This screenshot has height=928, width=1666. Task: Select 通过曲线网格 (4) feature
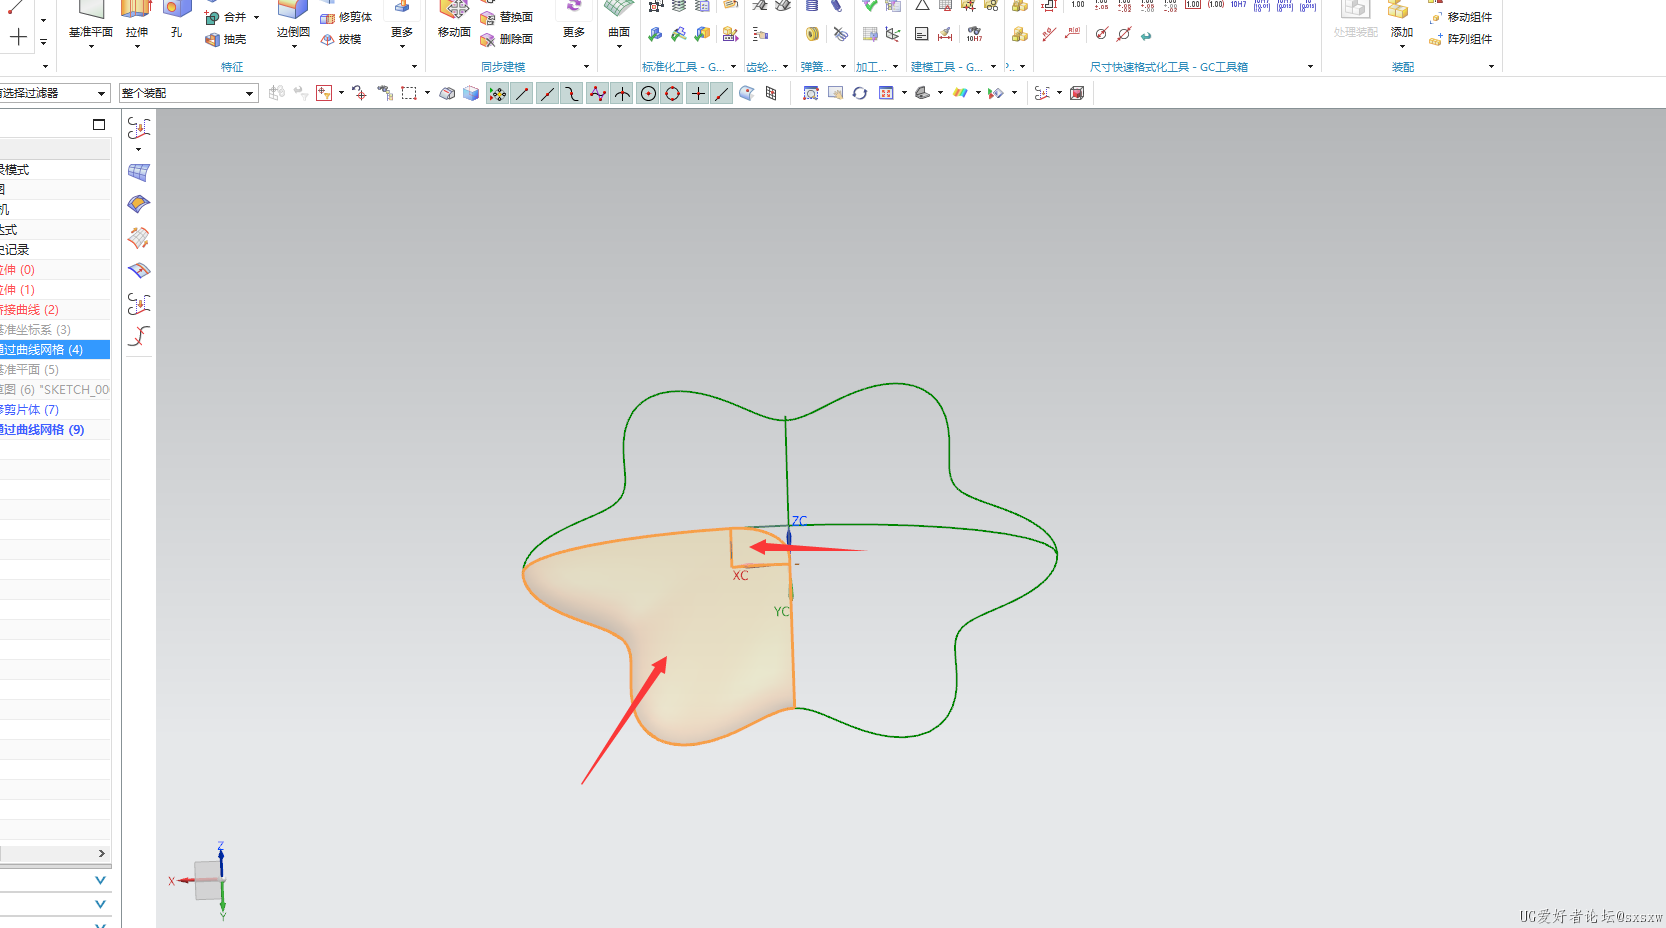[x=55, y=350]
